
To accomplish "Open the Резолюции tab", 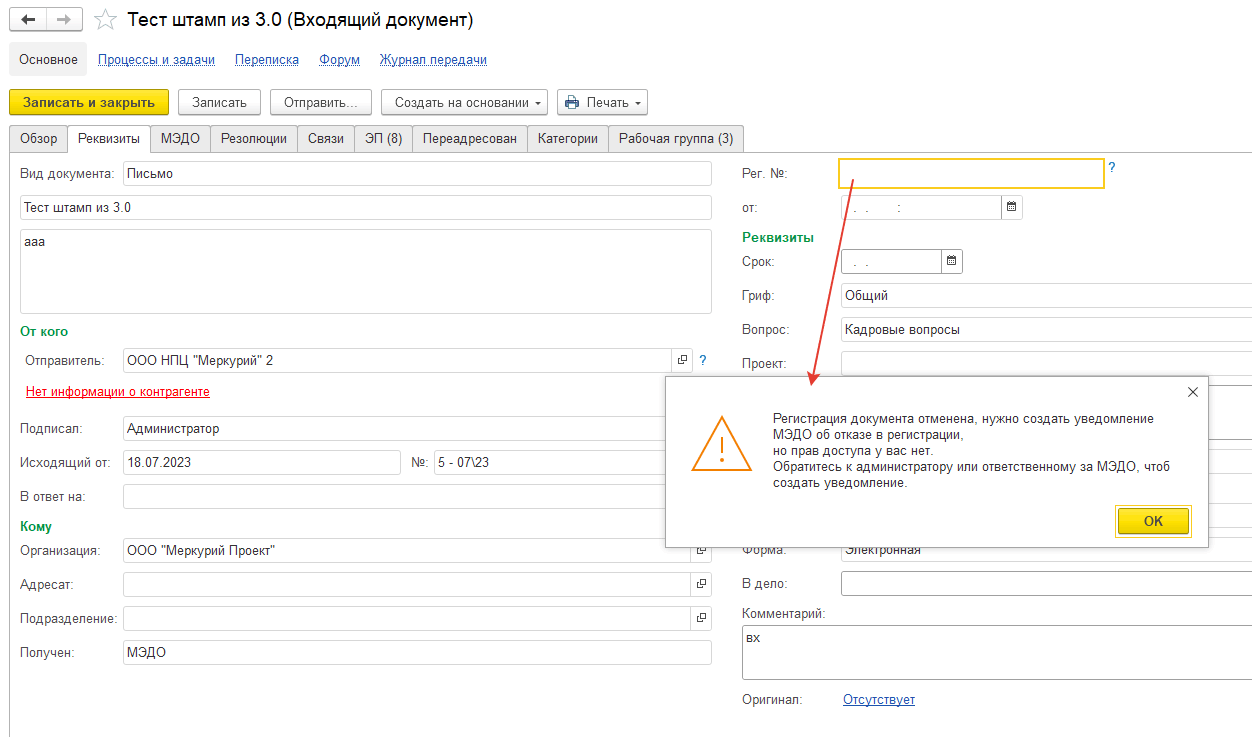I will coord(253,139).
